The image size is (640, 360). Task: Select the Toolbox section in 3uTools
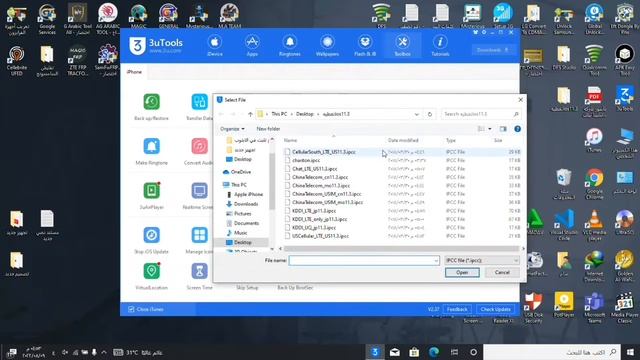pos(402,45)
